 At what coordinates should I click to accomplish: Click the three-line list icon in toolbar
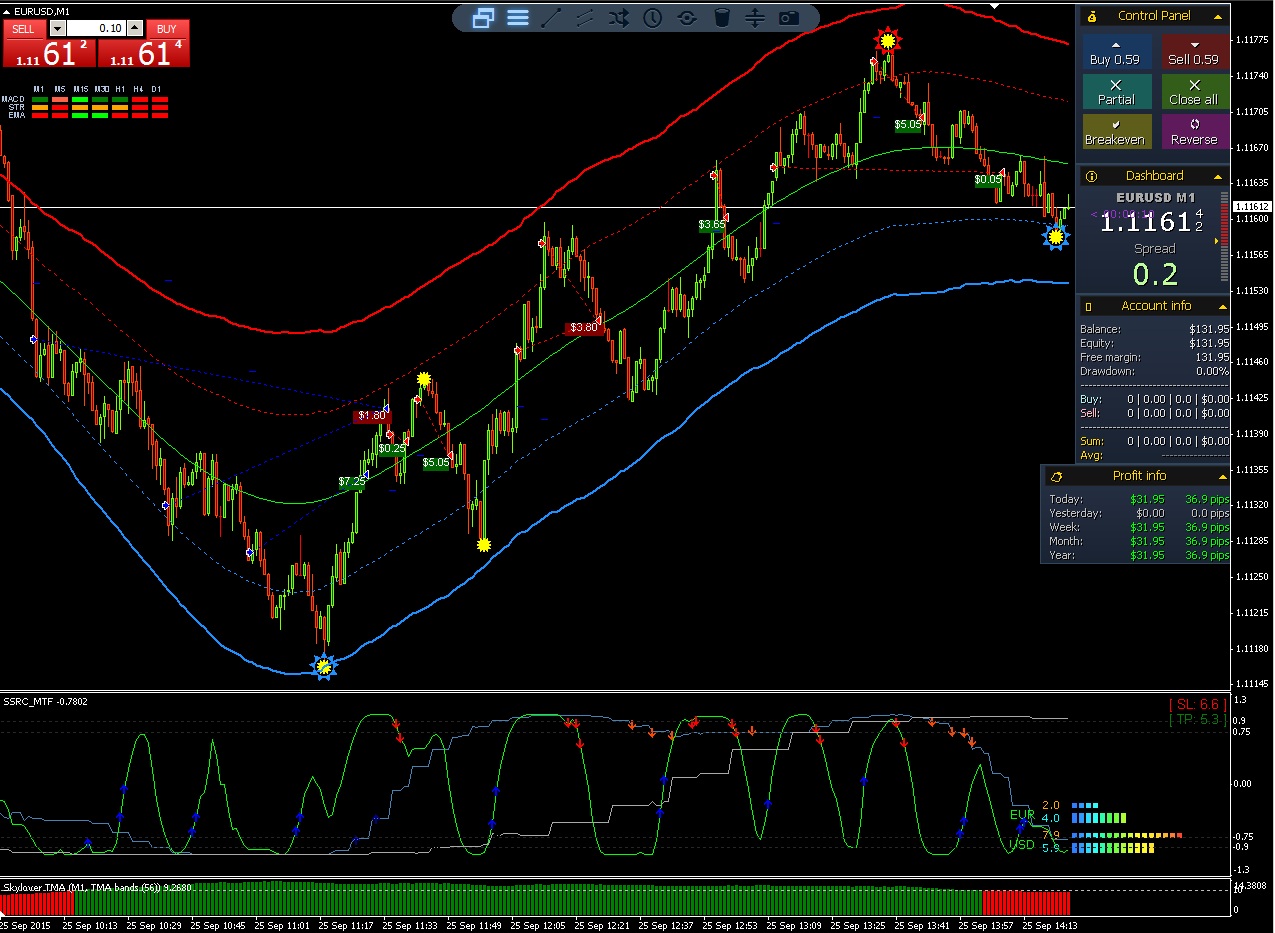518,17
